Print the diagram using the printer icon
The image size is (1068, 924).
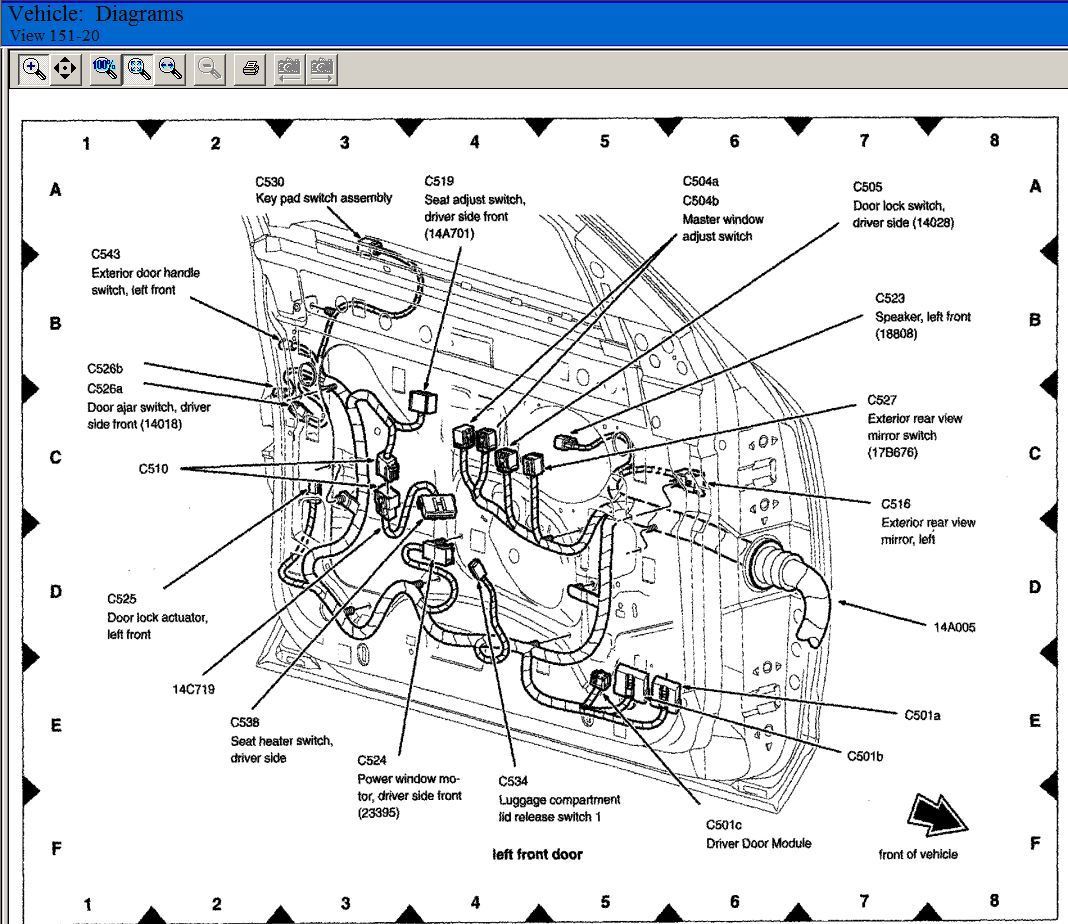(x=250, y=68)
